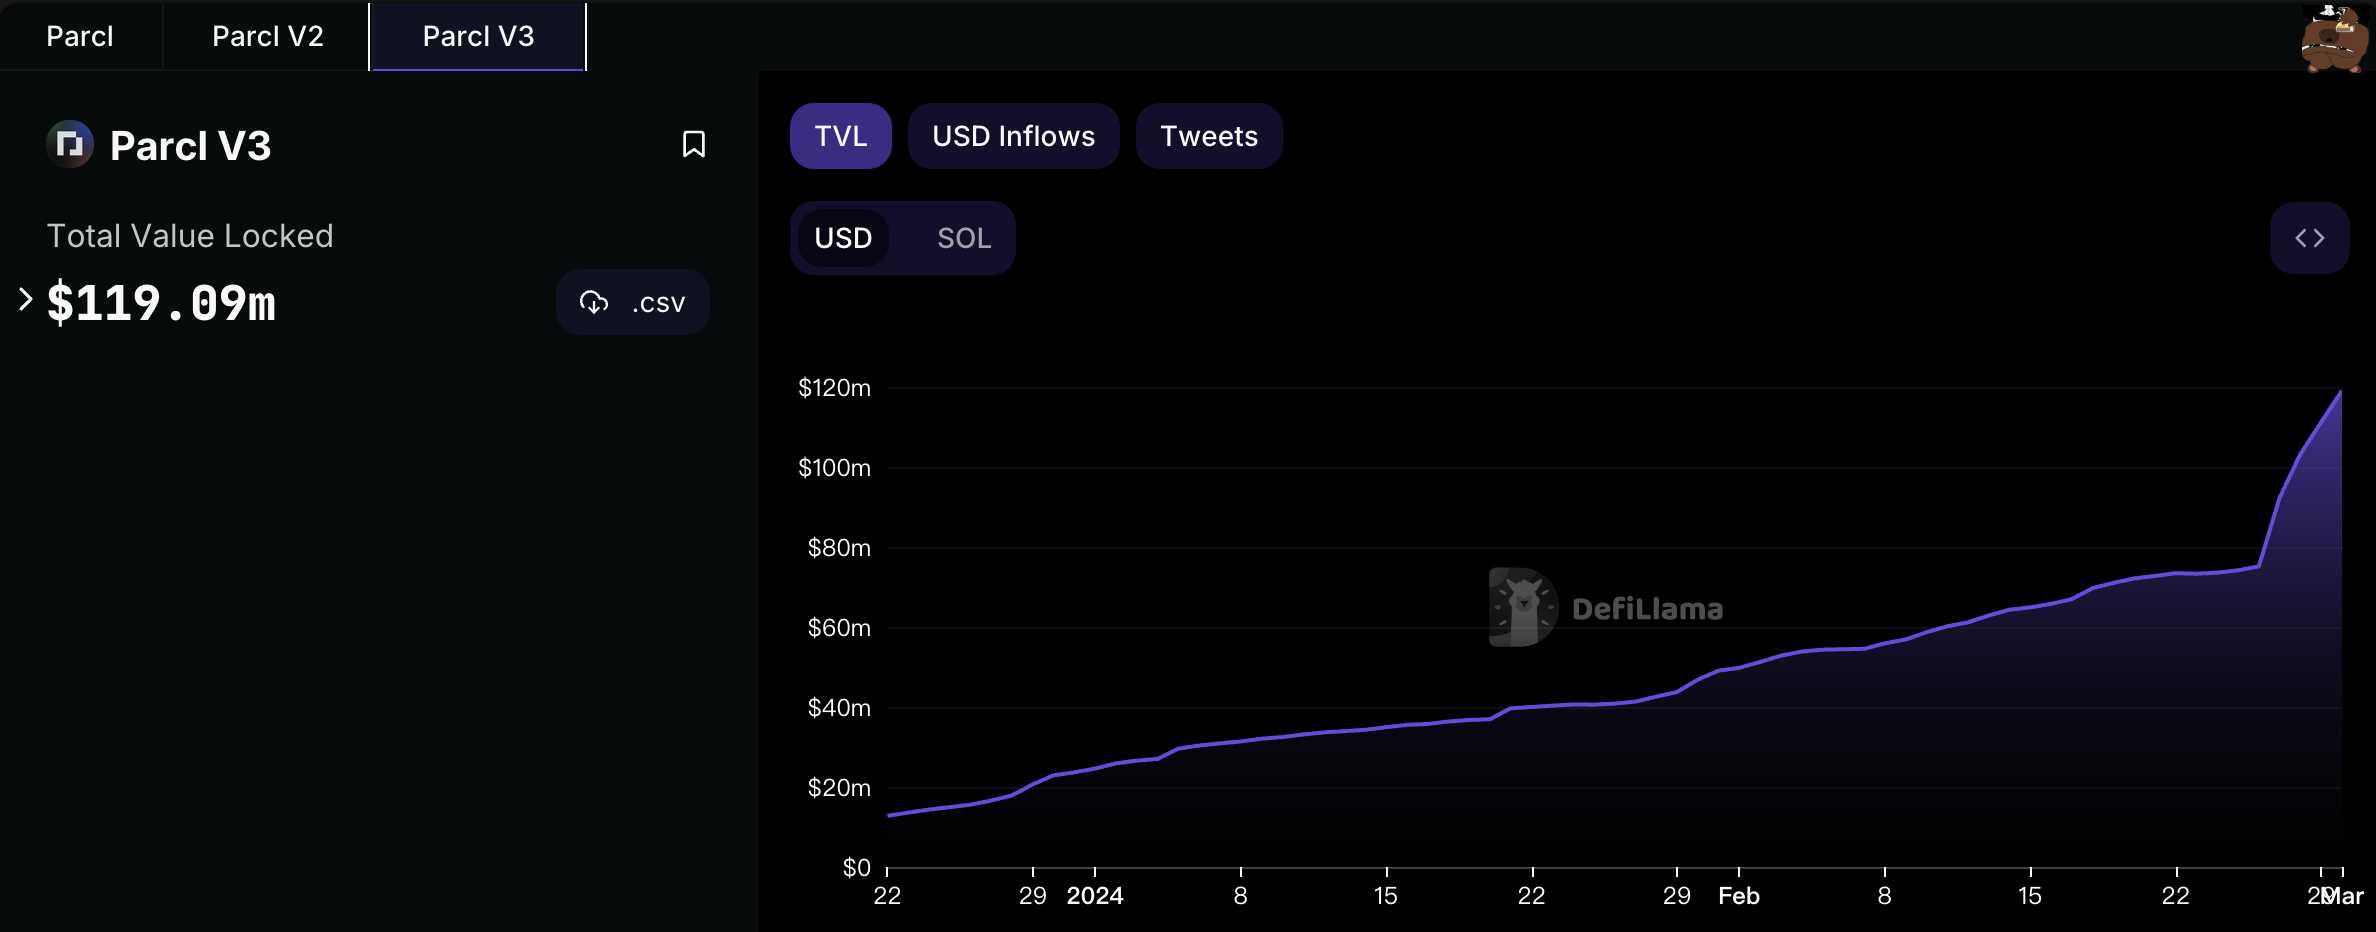Open the embed chart code icon
Viewport: 2376px width, 932px height.
pyautogui.click(x=2309, y=238)
